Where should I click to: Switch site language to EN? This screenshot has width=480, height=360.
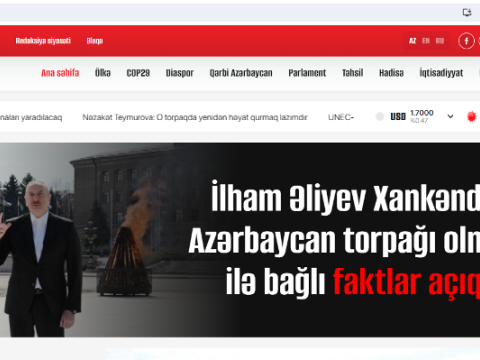tap(426, 41)
